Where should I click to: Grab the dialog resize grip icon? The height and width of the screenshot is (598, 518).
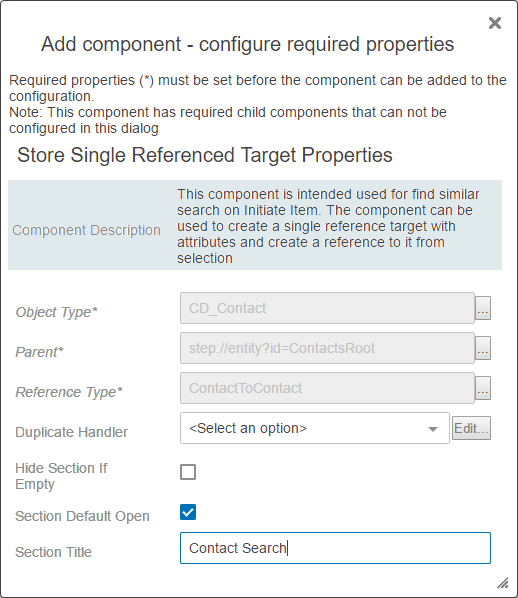503,583
